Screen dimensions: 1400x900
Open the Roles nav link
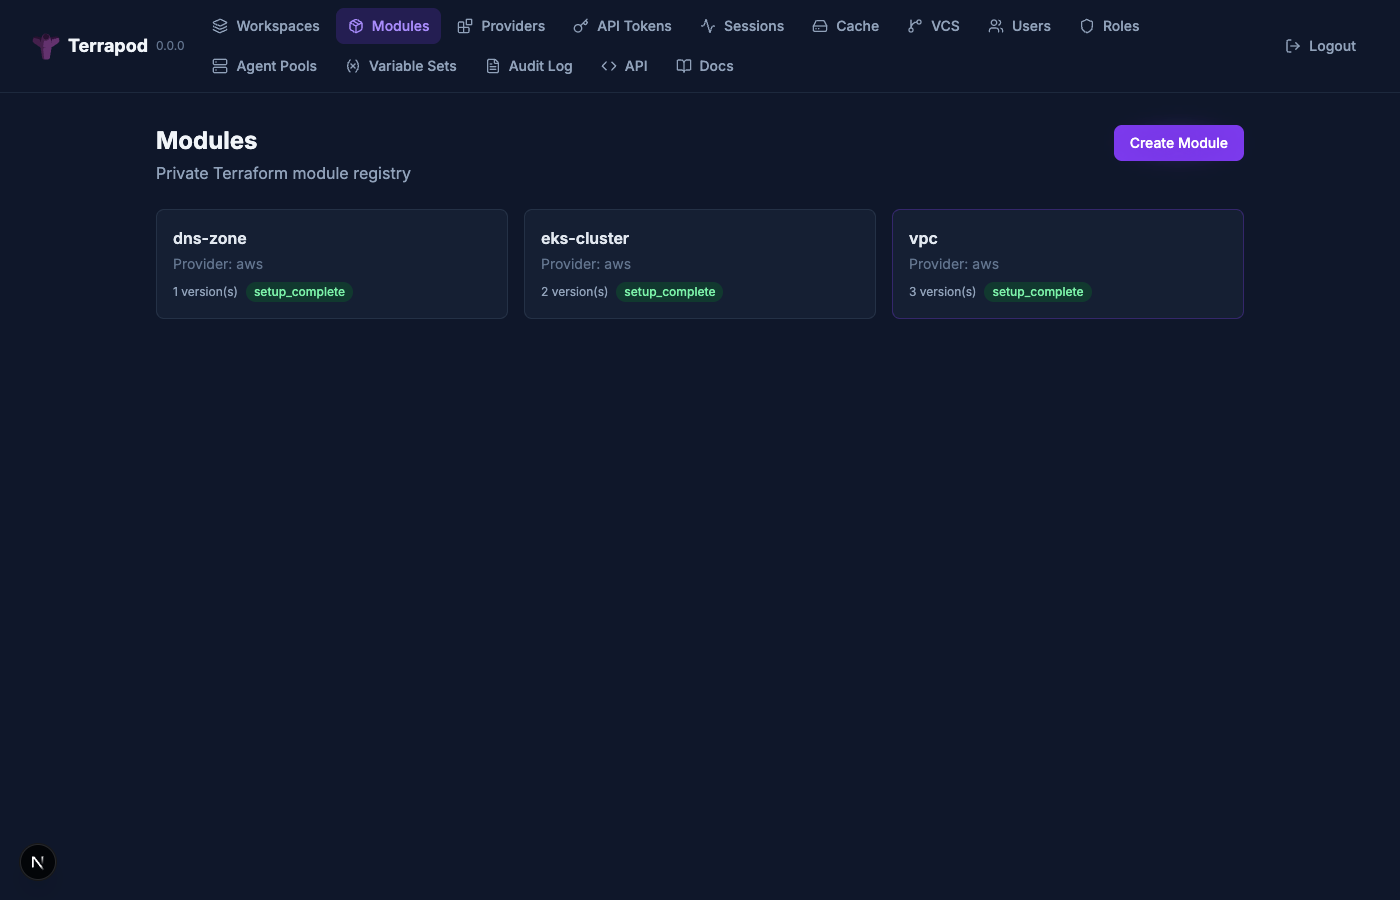[x=1109, y=26]
